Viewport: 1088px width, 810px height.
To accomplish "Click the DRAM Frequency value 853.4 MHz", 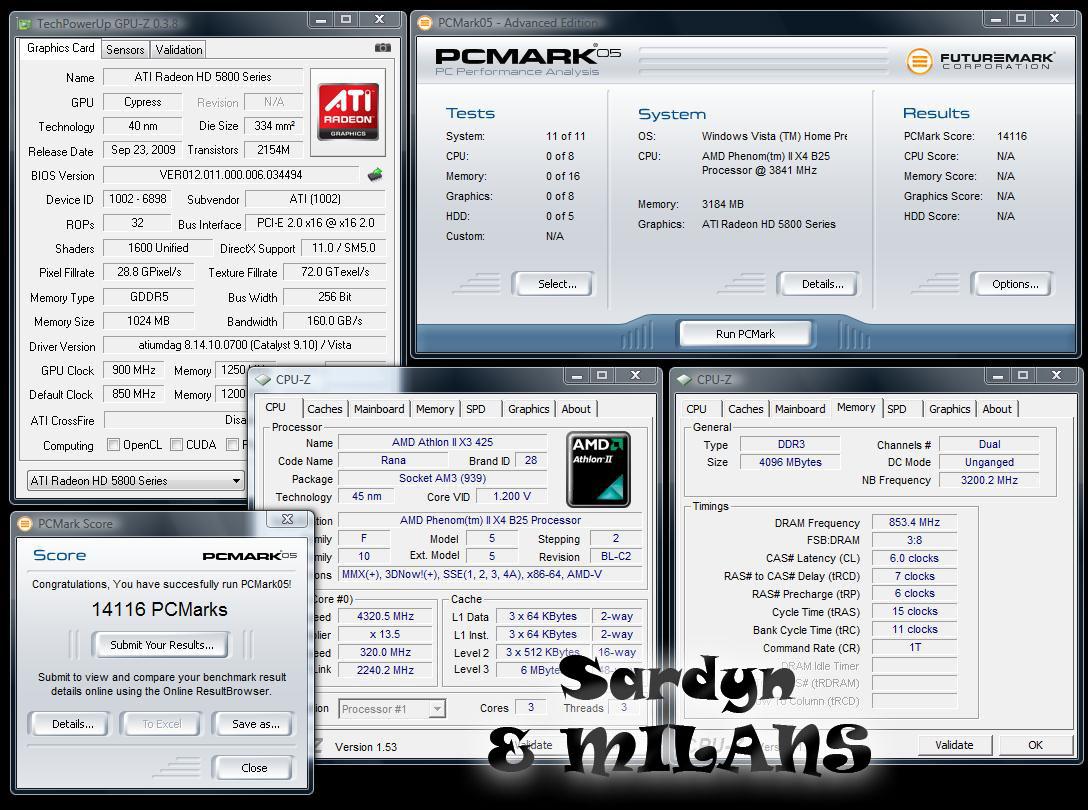I will tap(914, 522).
